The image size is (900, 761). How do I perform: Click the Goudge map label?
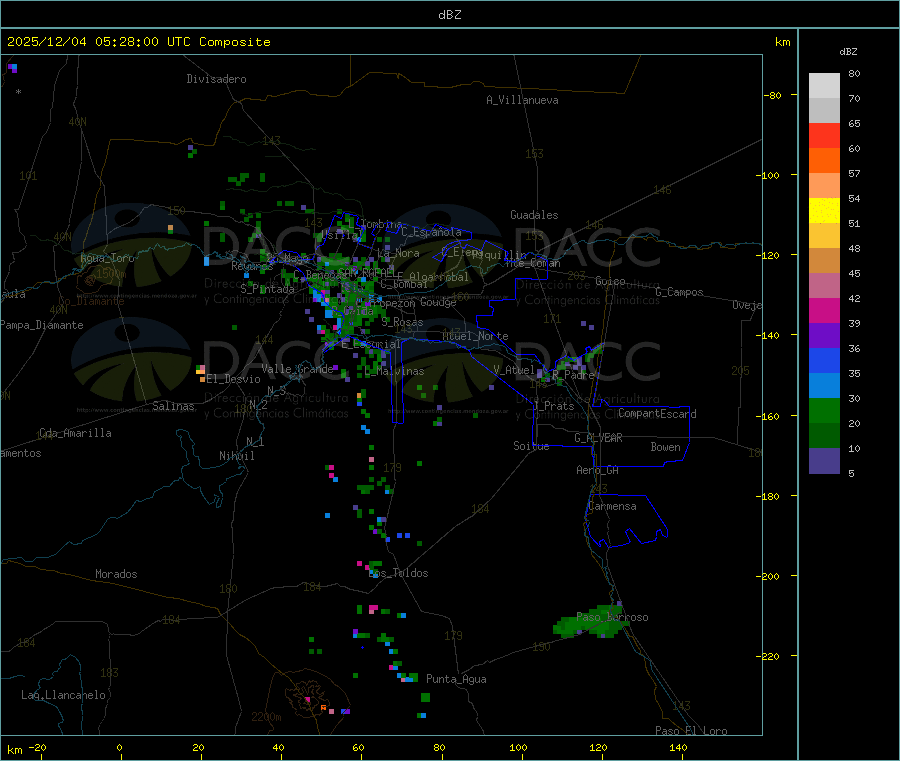[x=438, y=302]
